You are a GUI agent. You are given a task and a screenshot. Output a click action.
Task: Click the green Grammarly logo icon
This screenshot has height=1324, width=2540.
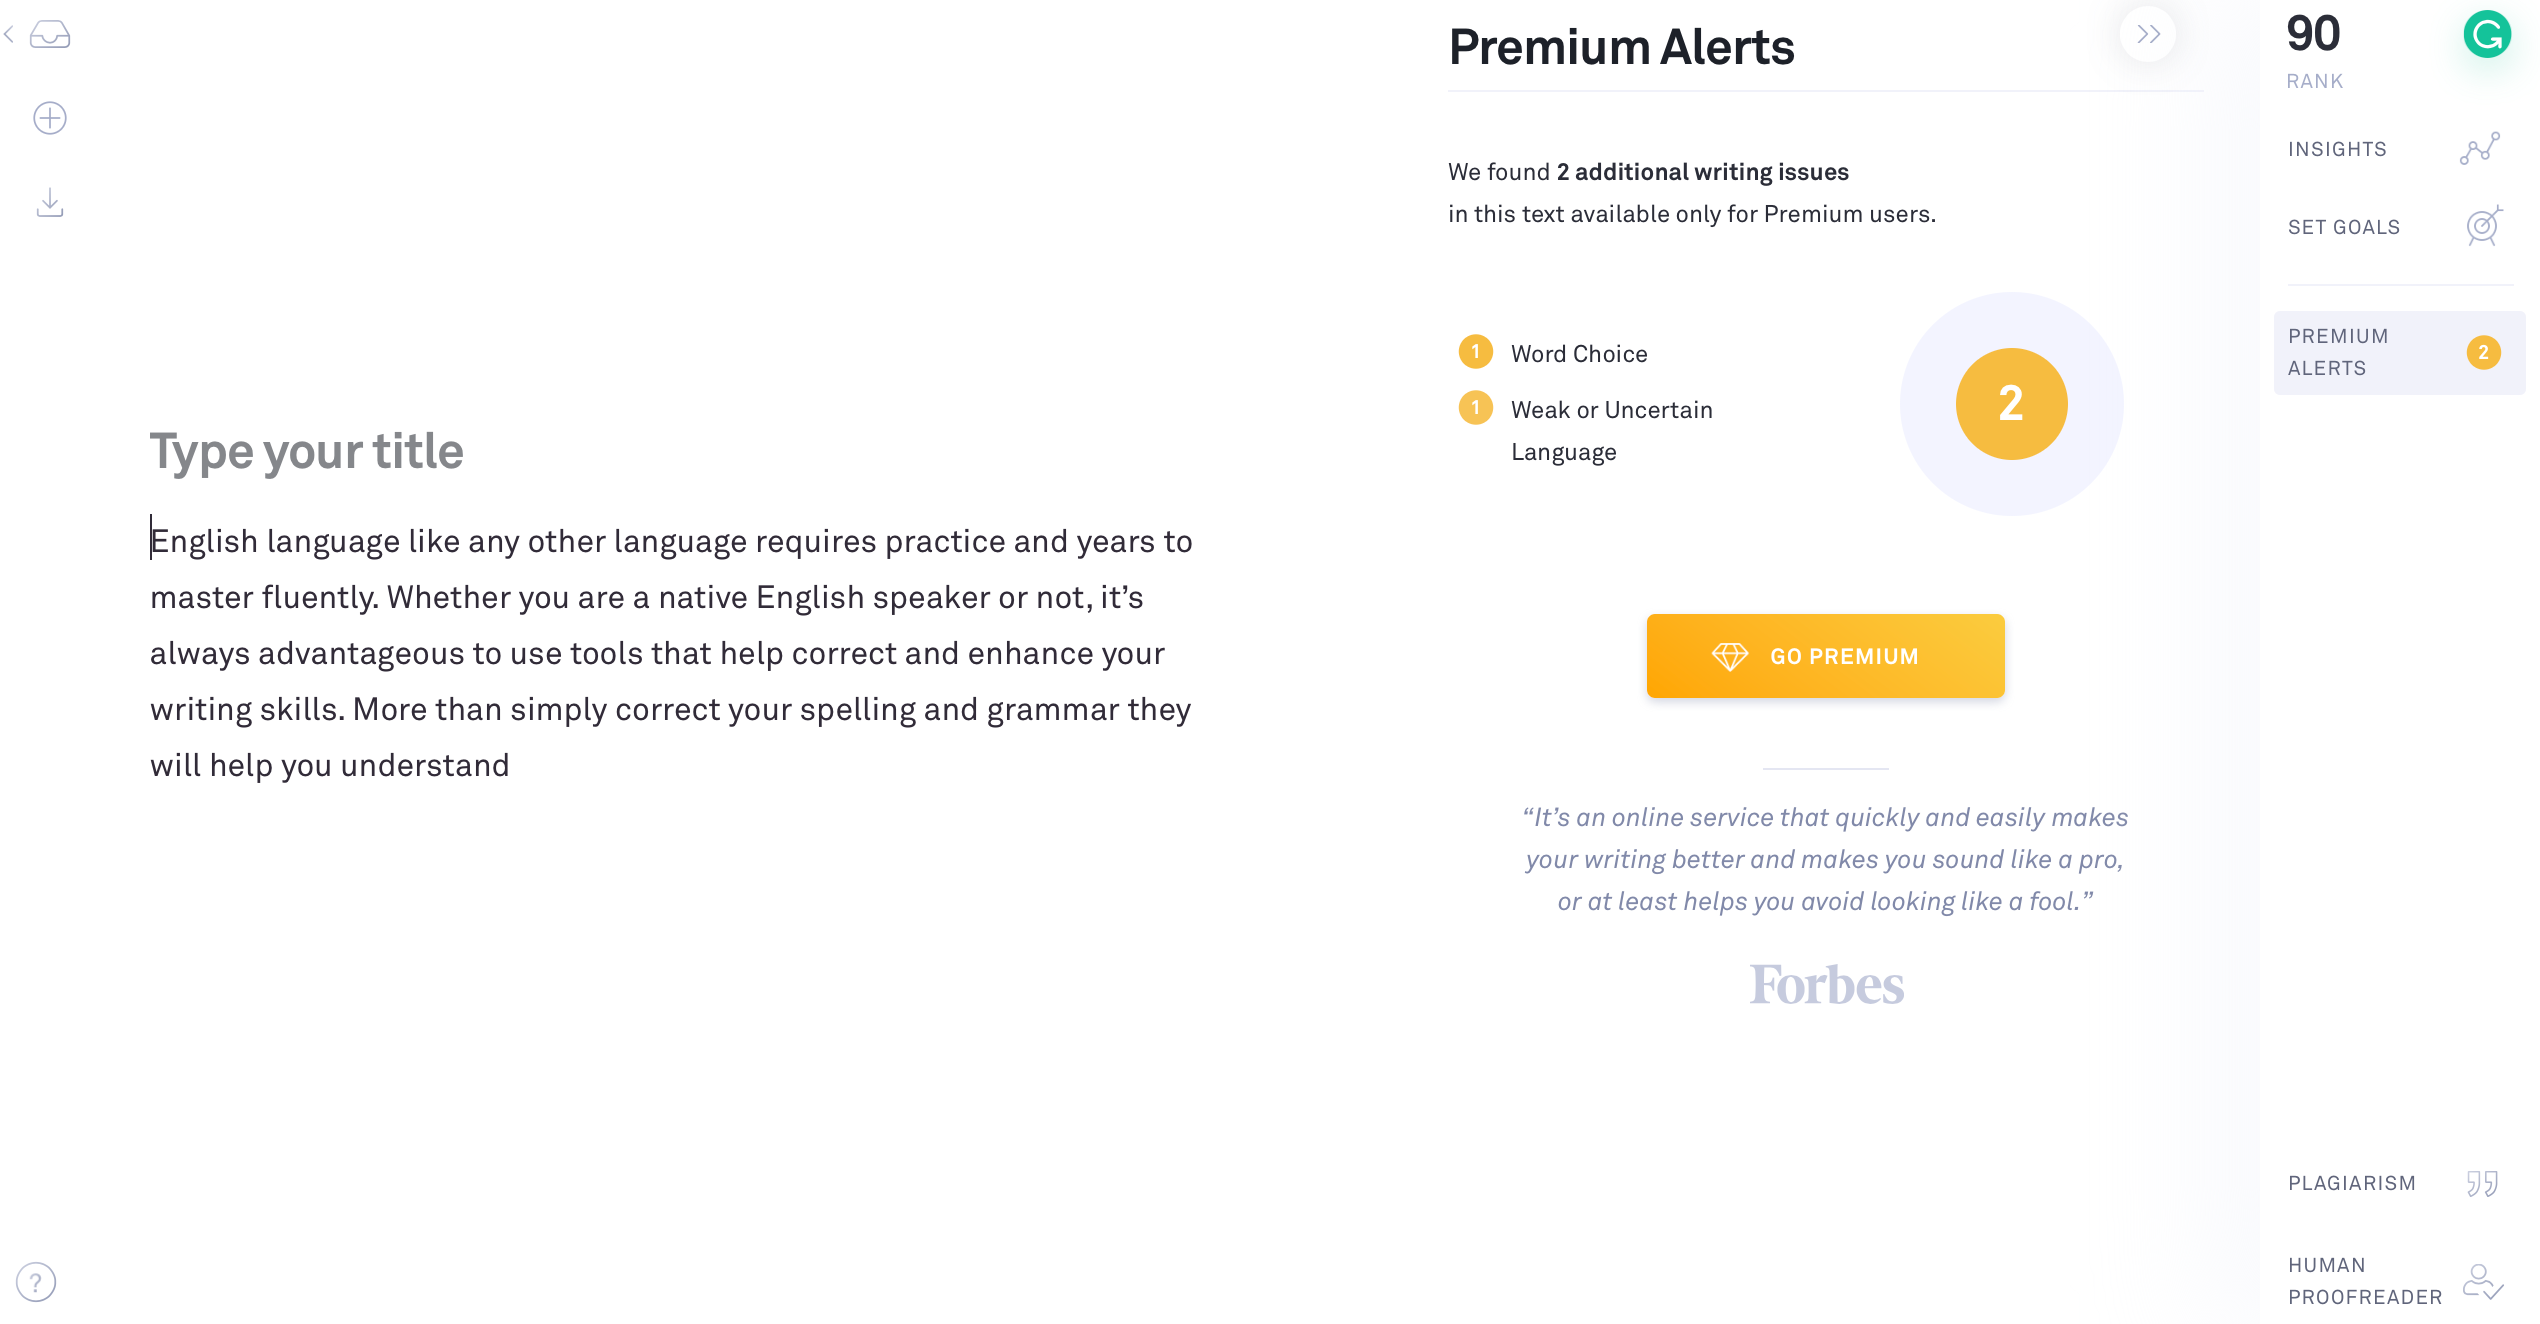pos(2487,35)
